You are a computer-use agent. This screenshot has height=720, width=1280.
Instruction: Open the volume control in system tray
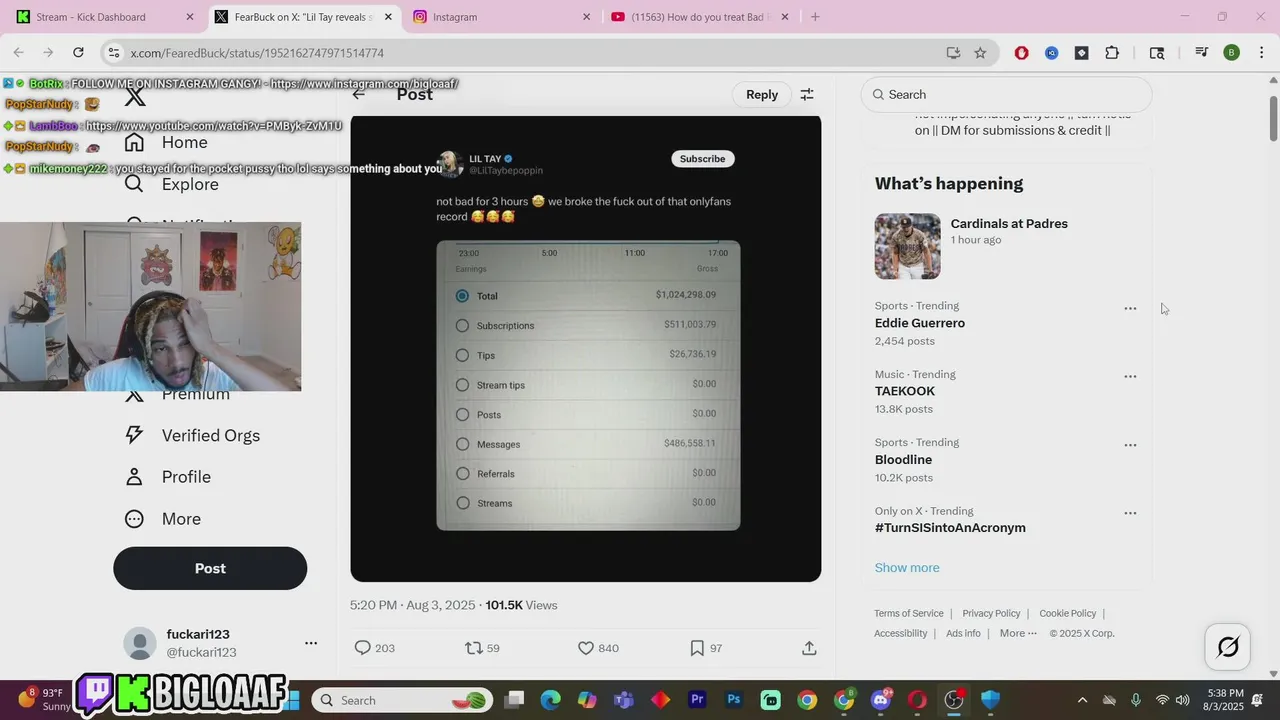1183,700
